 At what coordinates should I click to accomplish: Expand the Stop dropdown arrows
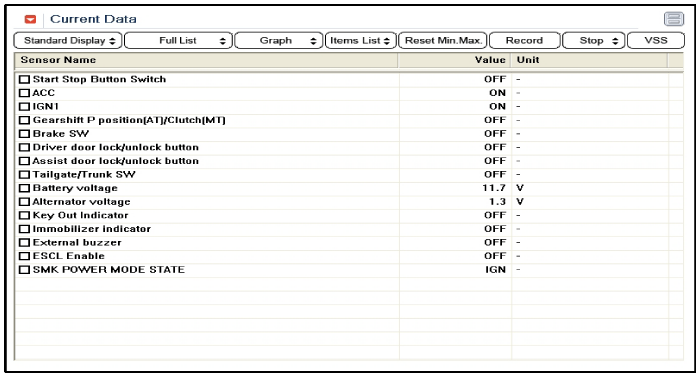615,41
